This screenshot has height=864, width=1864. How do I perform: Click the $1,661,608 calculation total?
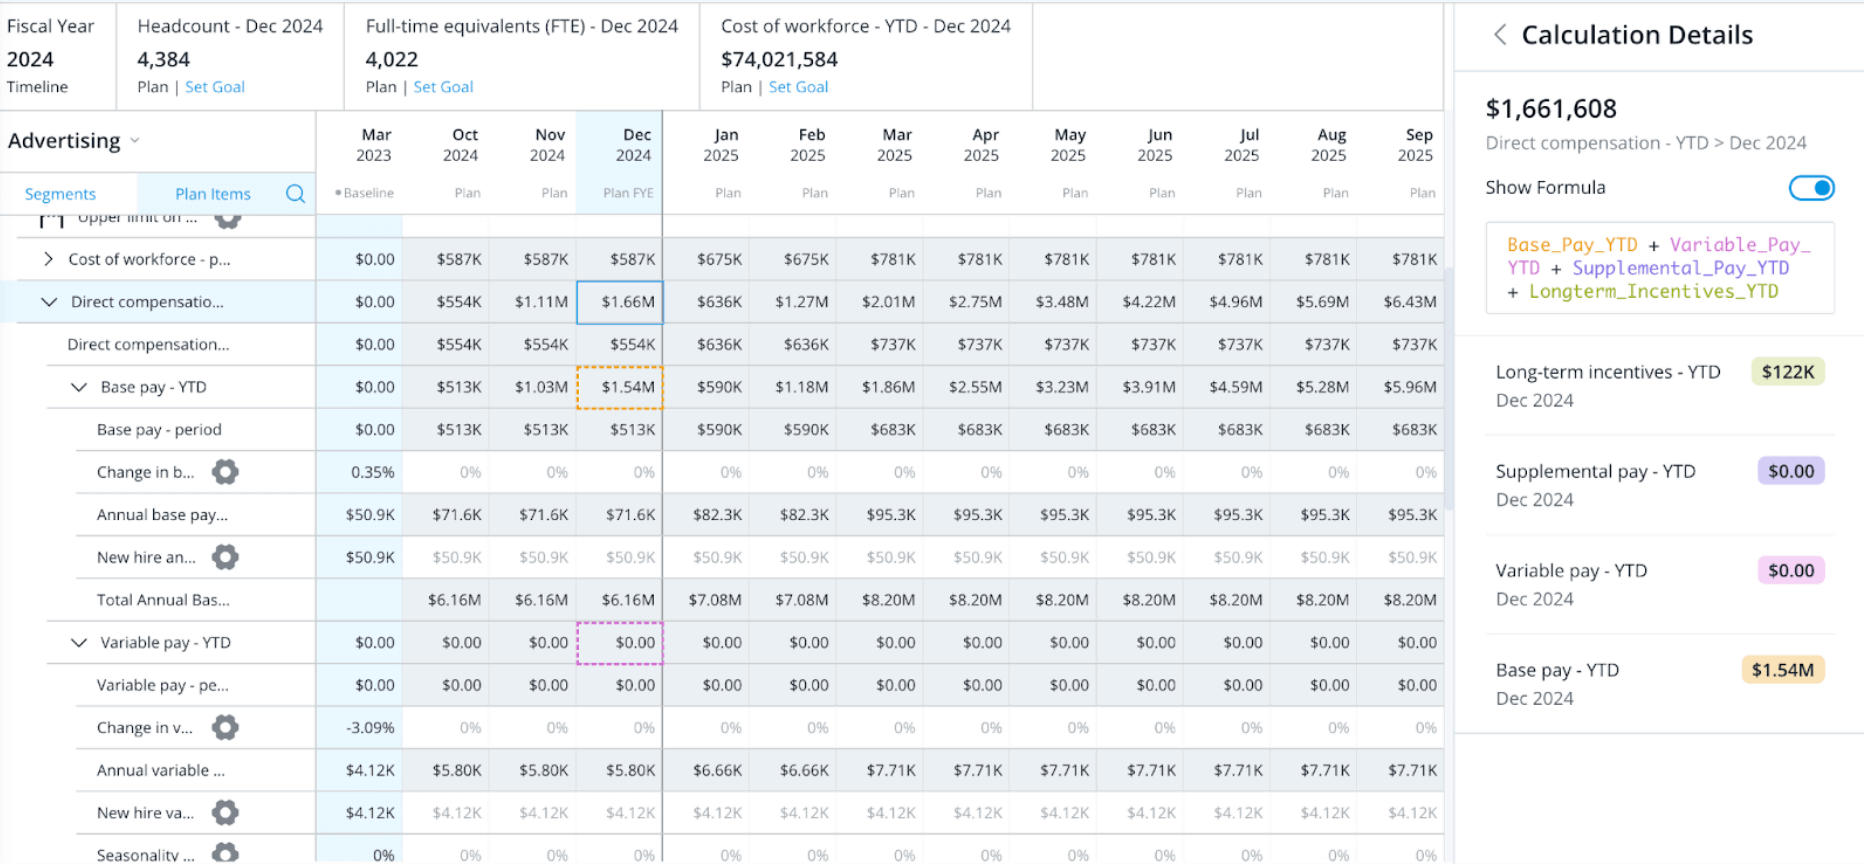[x=1551, y=109]
